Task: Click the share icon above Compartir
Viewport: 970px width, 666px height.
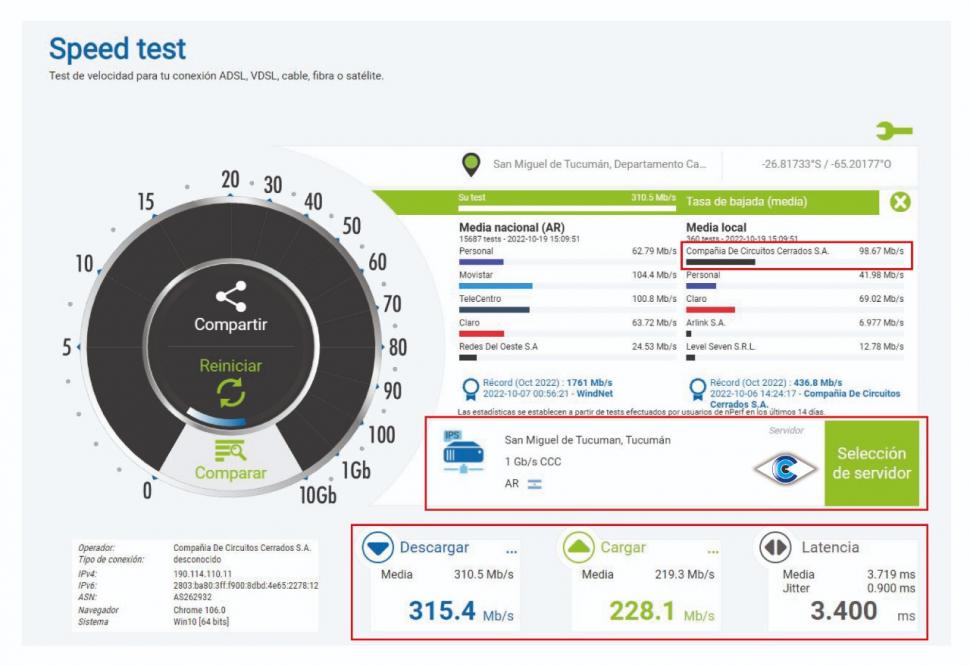Action: point(232,295)
